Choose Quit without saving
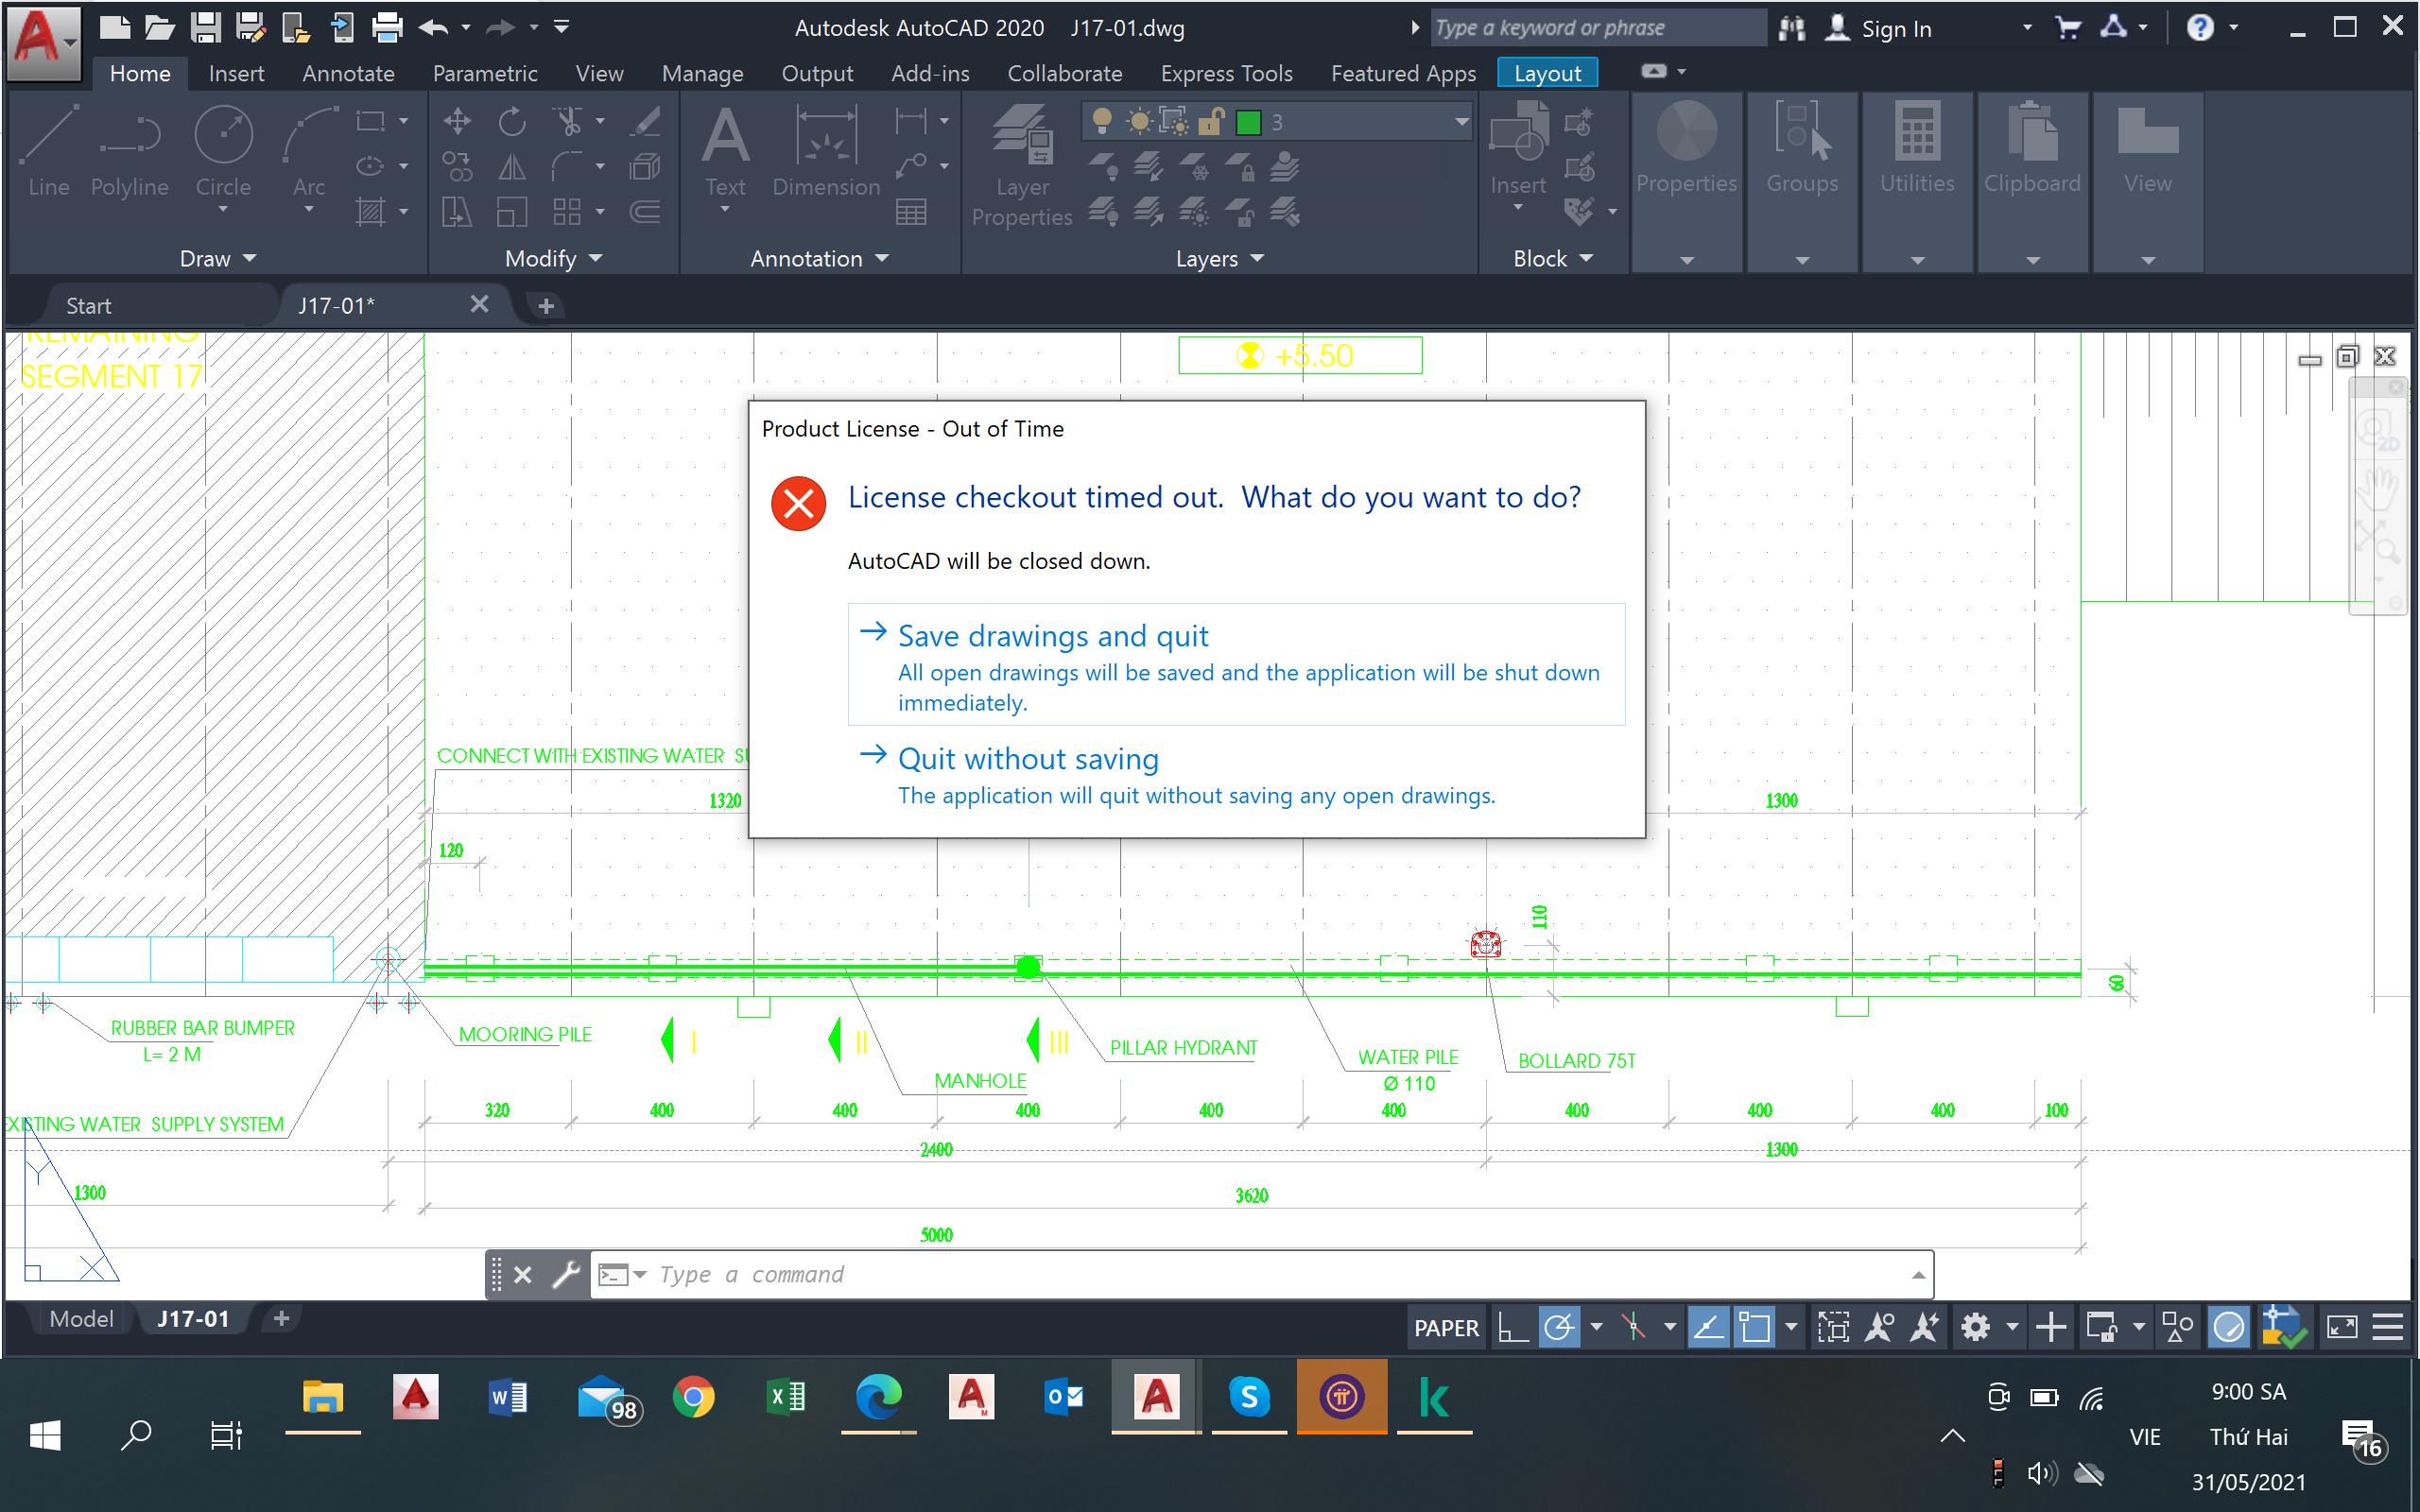Image resolution: width=2420 pixels, height=1512 pixels. point(1236,775)
